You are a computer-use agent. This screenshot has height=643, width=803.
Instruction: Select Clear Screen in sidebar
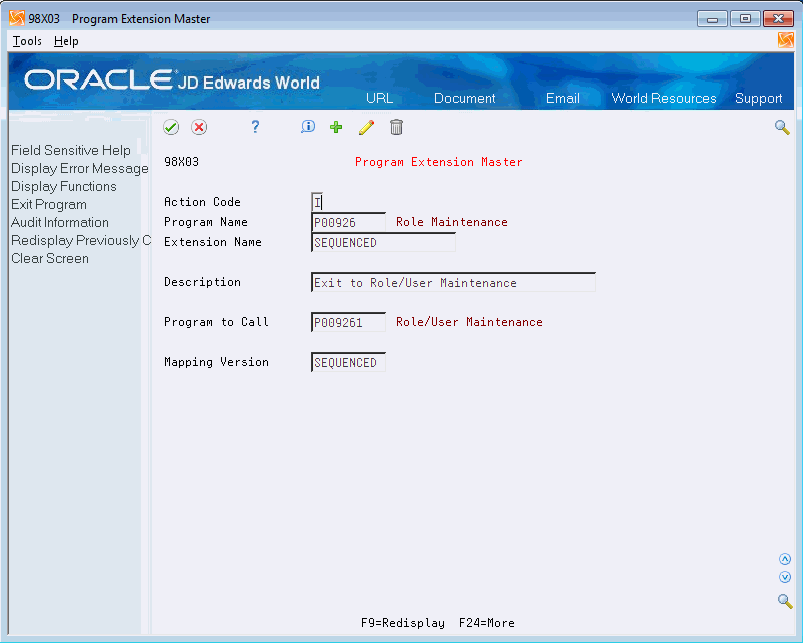[50, 258]
